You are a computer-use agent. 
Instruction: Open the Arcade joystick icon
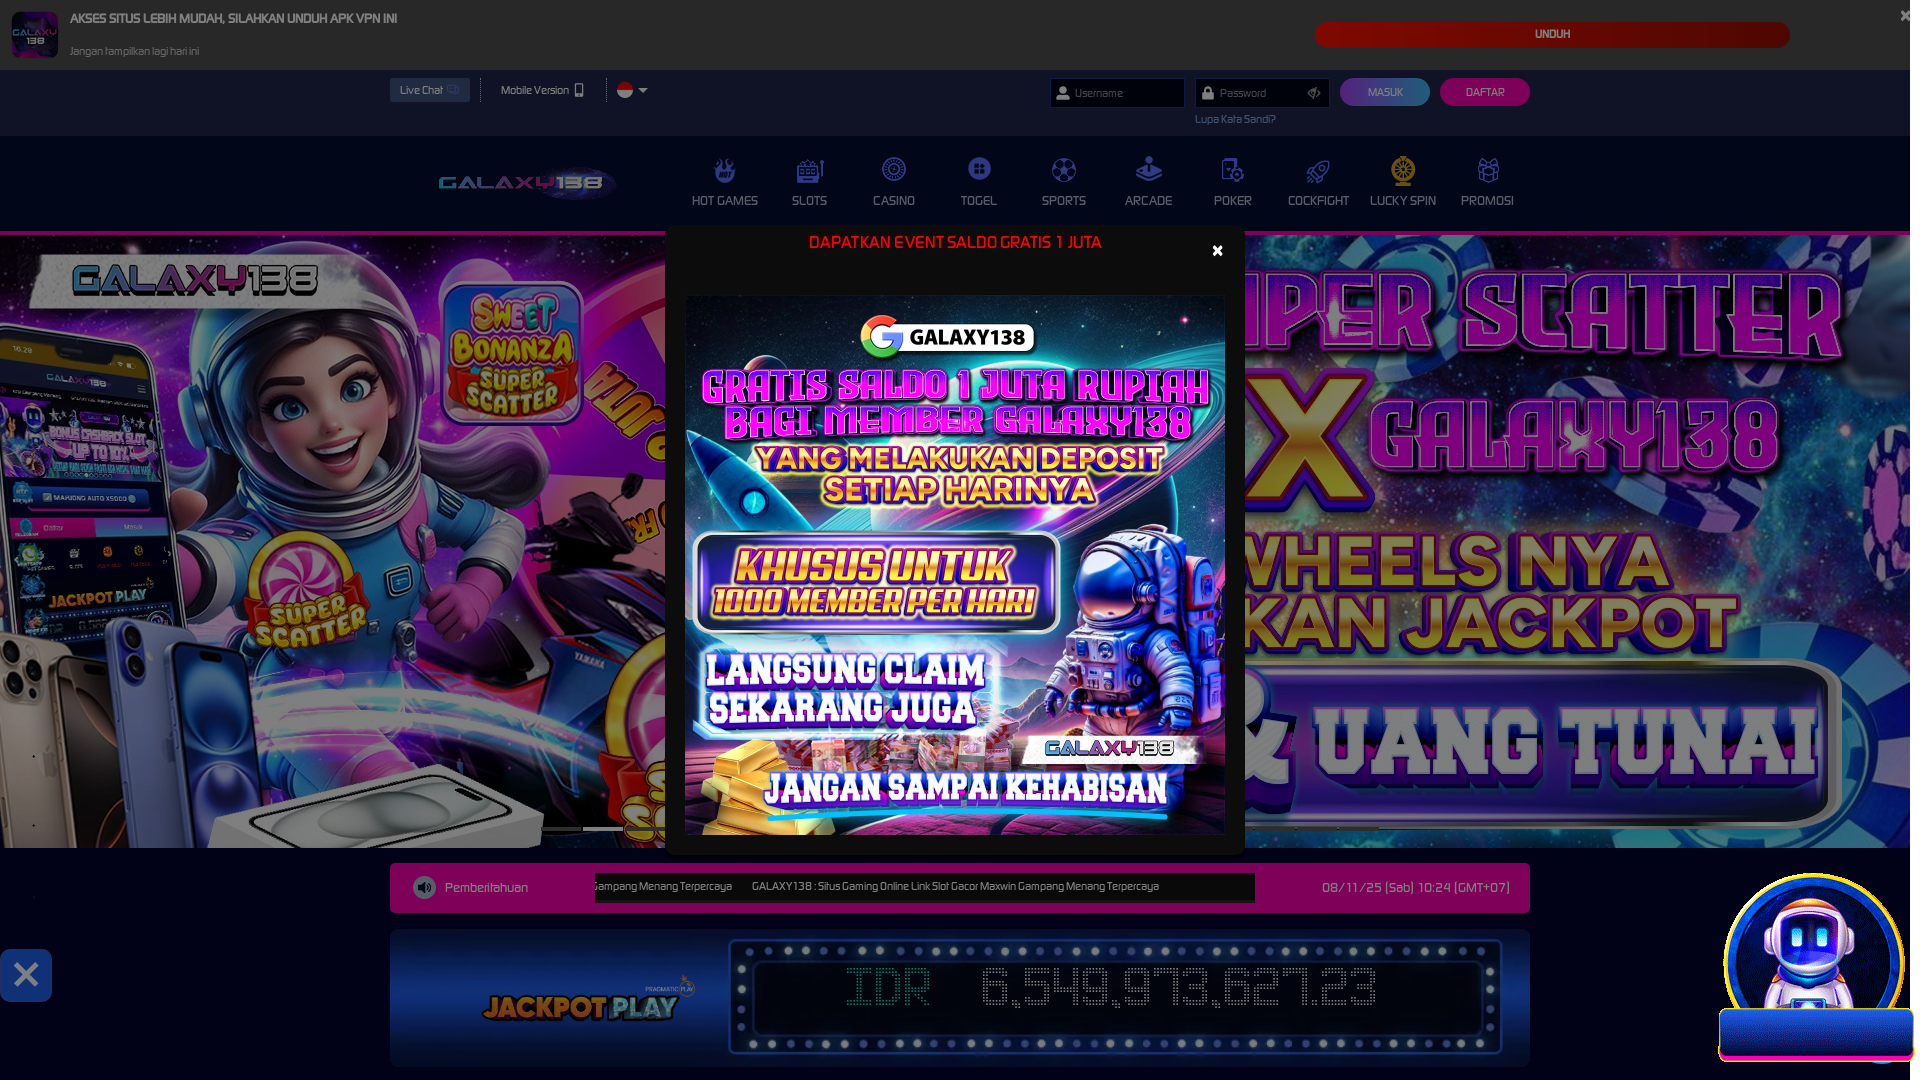pos(1148,169)
